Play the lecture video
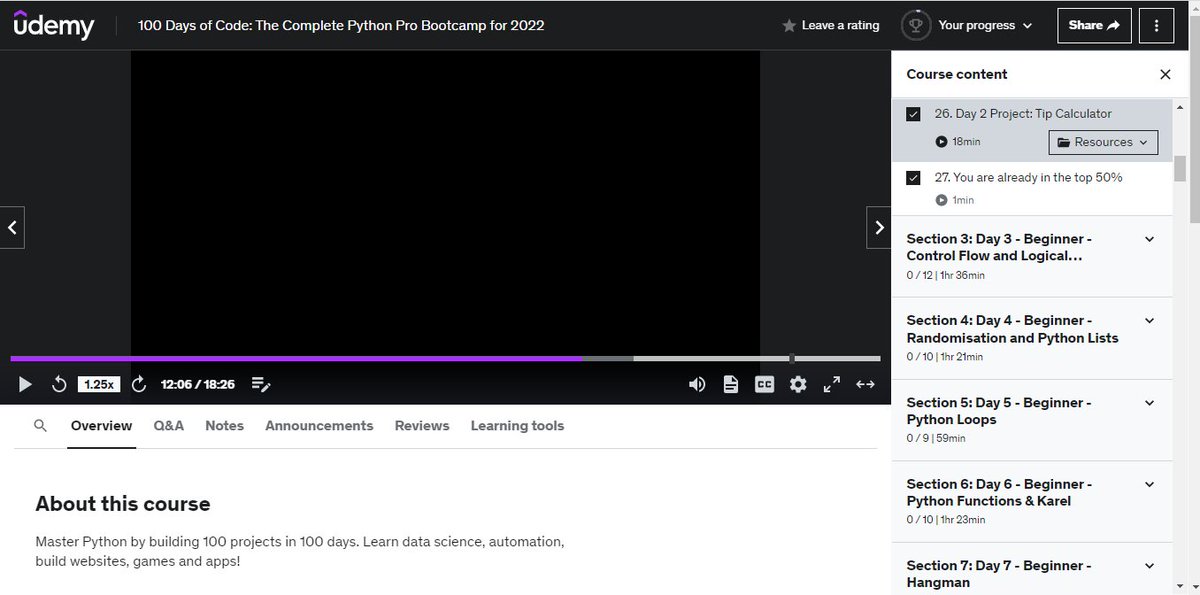This screenshot has height=595, width=1200. [25, 384]
